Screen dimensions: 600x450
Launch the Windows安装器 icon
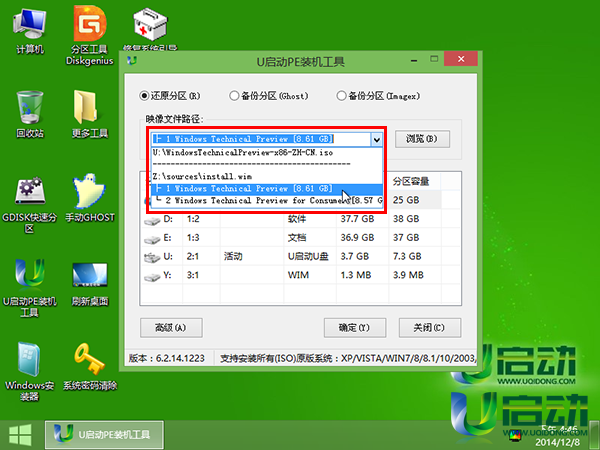29,371
